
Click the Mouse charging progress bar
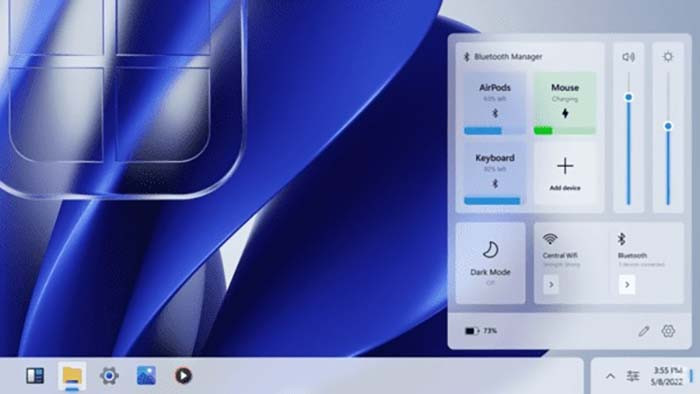click(x=565, y=131)
